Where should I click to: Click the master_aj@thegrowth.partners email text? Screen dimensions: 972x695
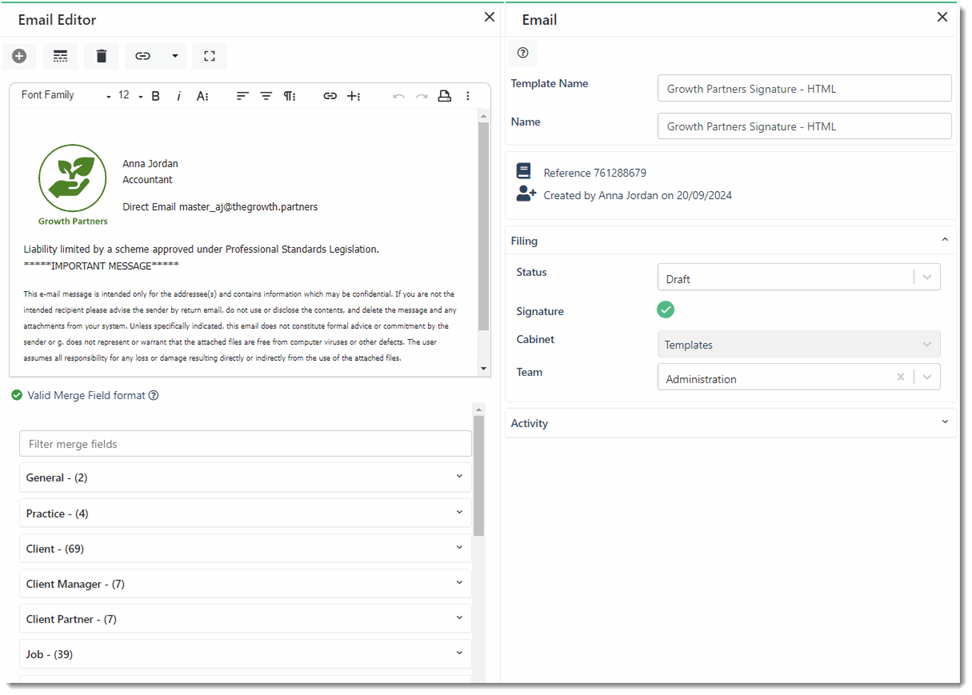click(x=248, y=207)
